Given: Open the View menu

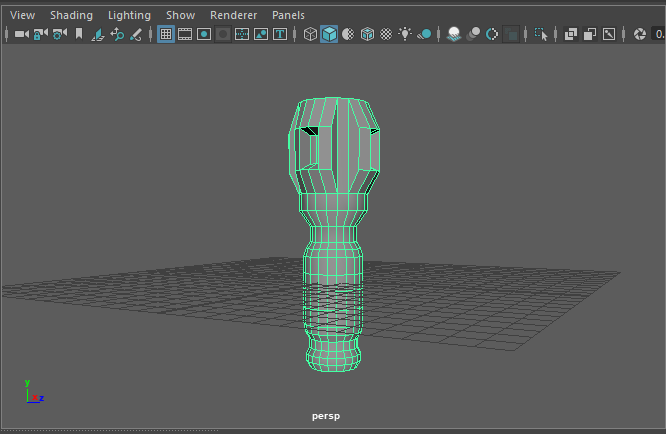Looking at the screenshot, I should click(x=23, y=15).
